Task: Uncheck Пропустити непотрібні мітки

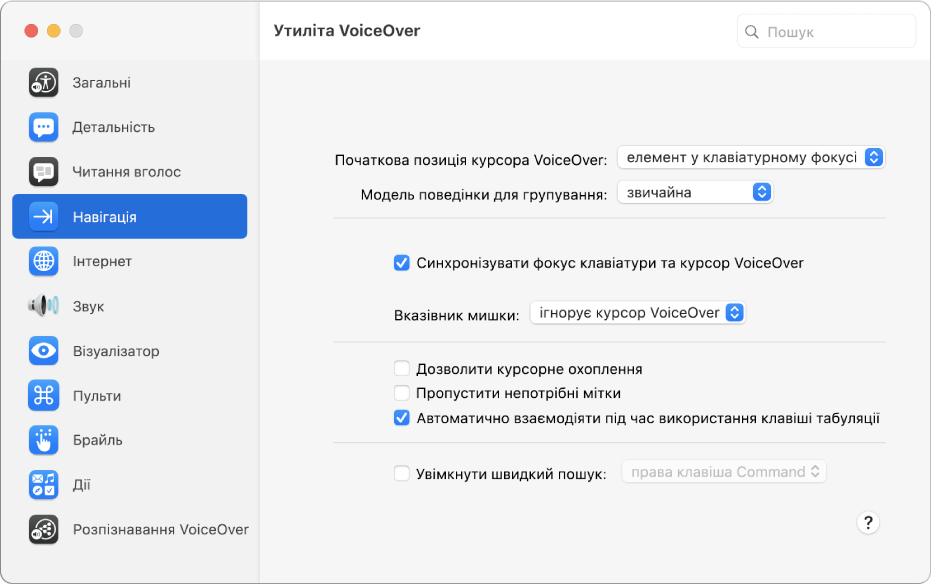Action: [402, 393]
